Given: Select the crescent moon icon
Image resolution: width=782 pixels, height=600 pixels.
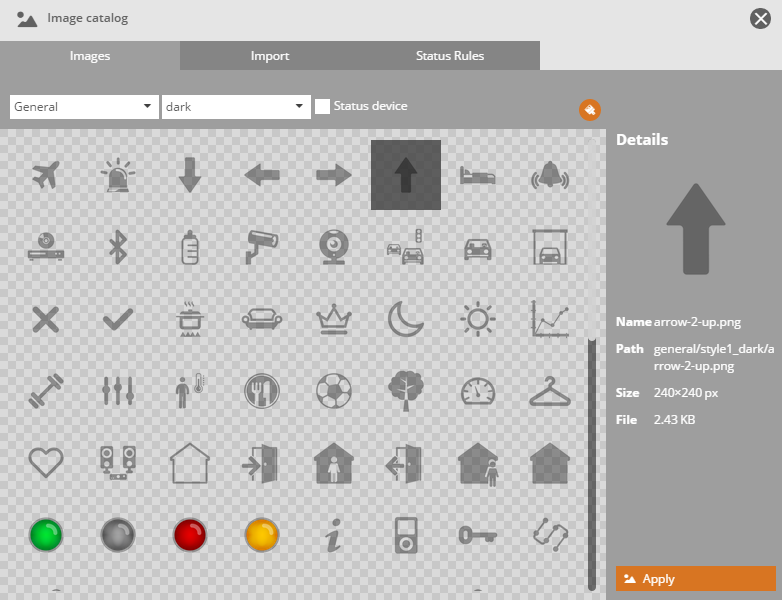Looking at the screenshot, I should pyautogui.click(x=405, y=319).
